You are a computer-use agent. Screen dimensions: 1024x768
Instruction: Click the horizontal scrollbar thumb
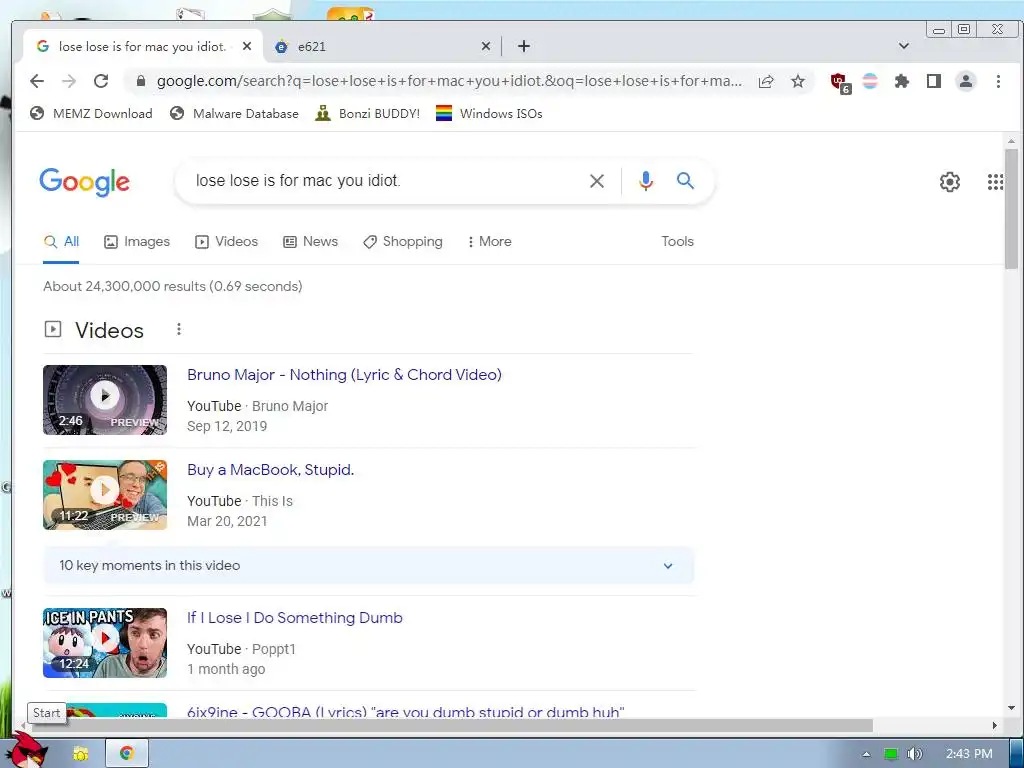(452, 726)
